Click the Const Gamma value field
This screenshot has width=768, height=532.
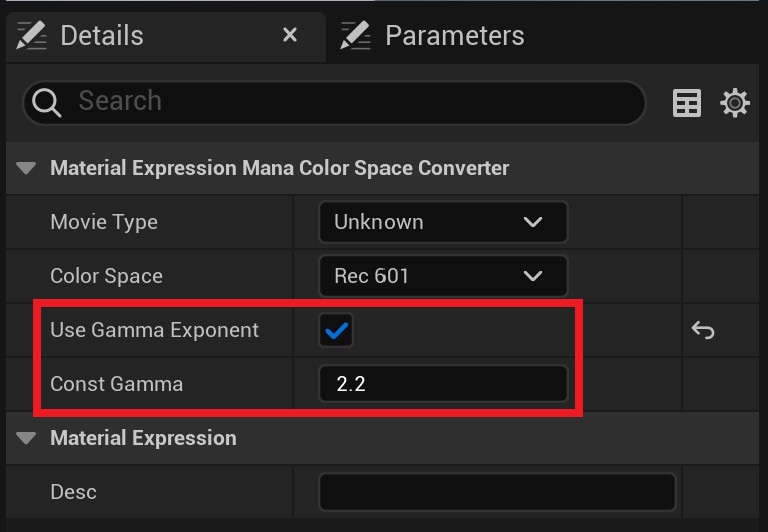442,384
